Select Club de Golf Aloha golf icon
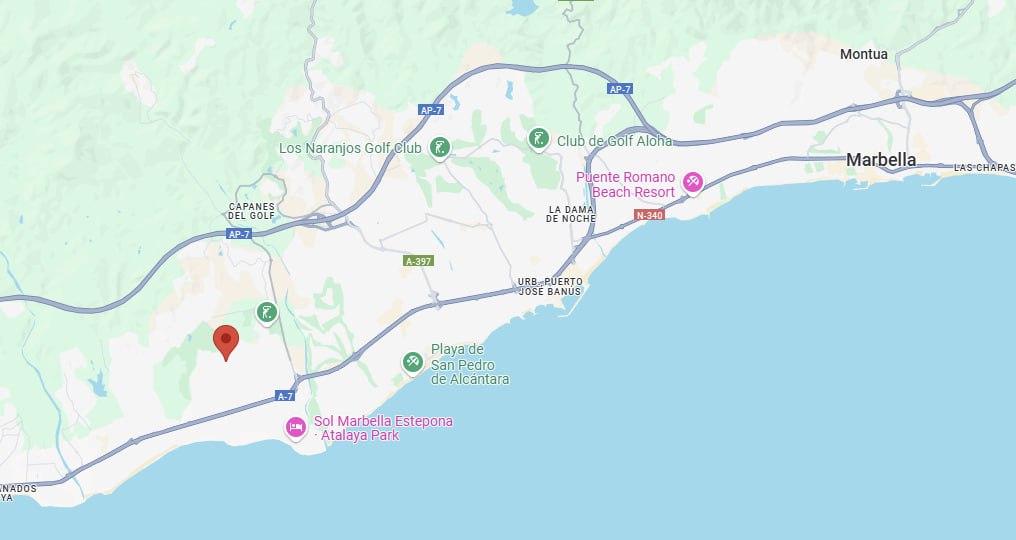This screenshot has height=540, width=1016. tap(538, 139)
